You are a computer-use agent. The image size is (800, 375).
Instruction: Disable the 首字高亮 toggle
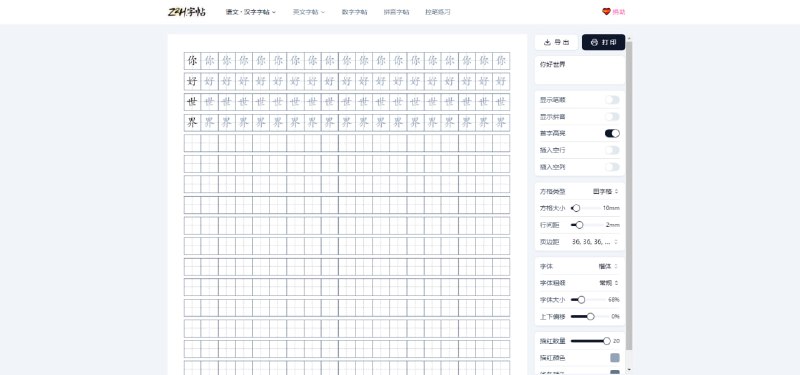tap(612, 133)
